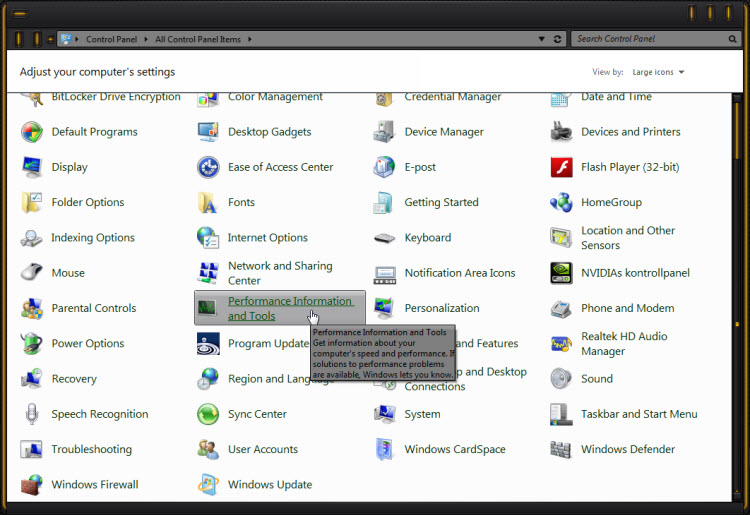Open the Getting Started icon
This screenshot has width=750, height=515.
(385, 202)
